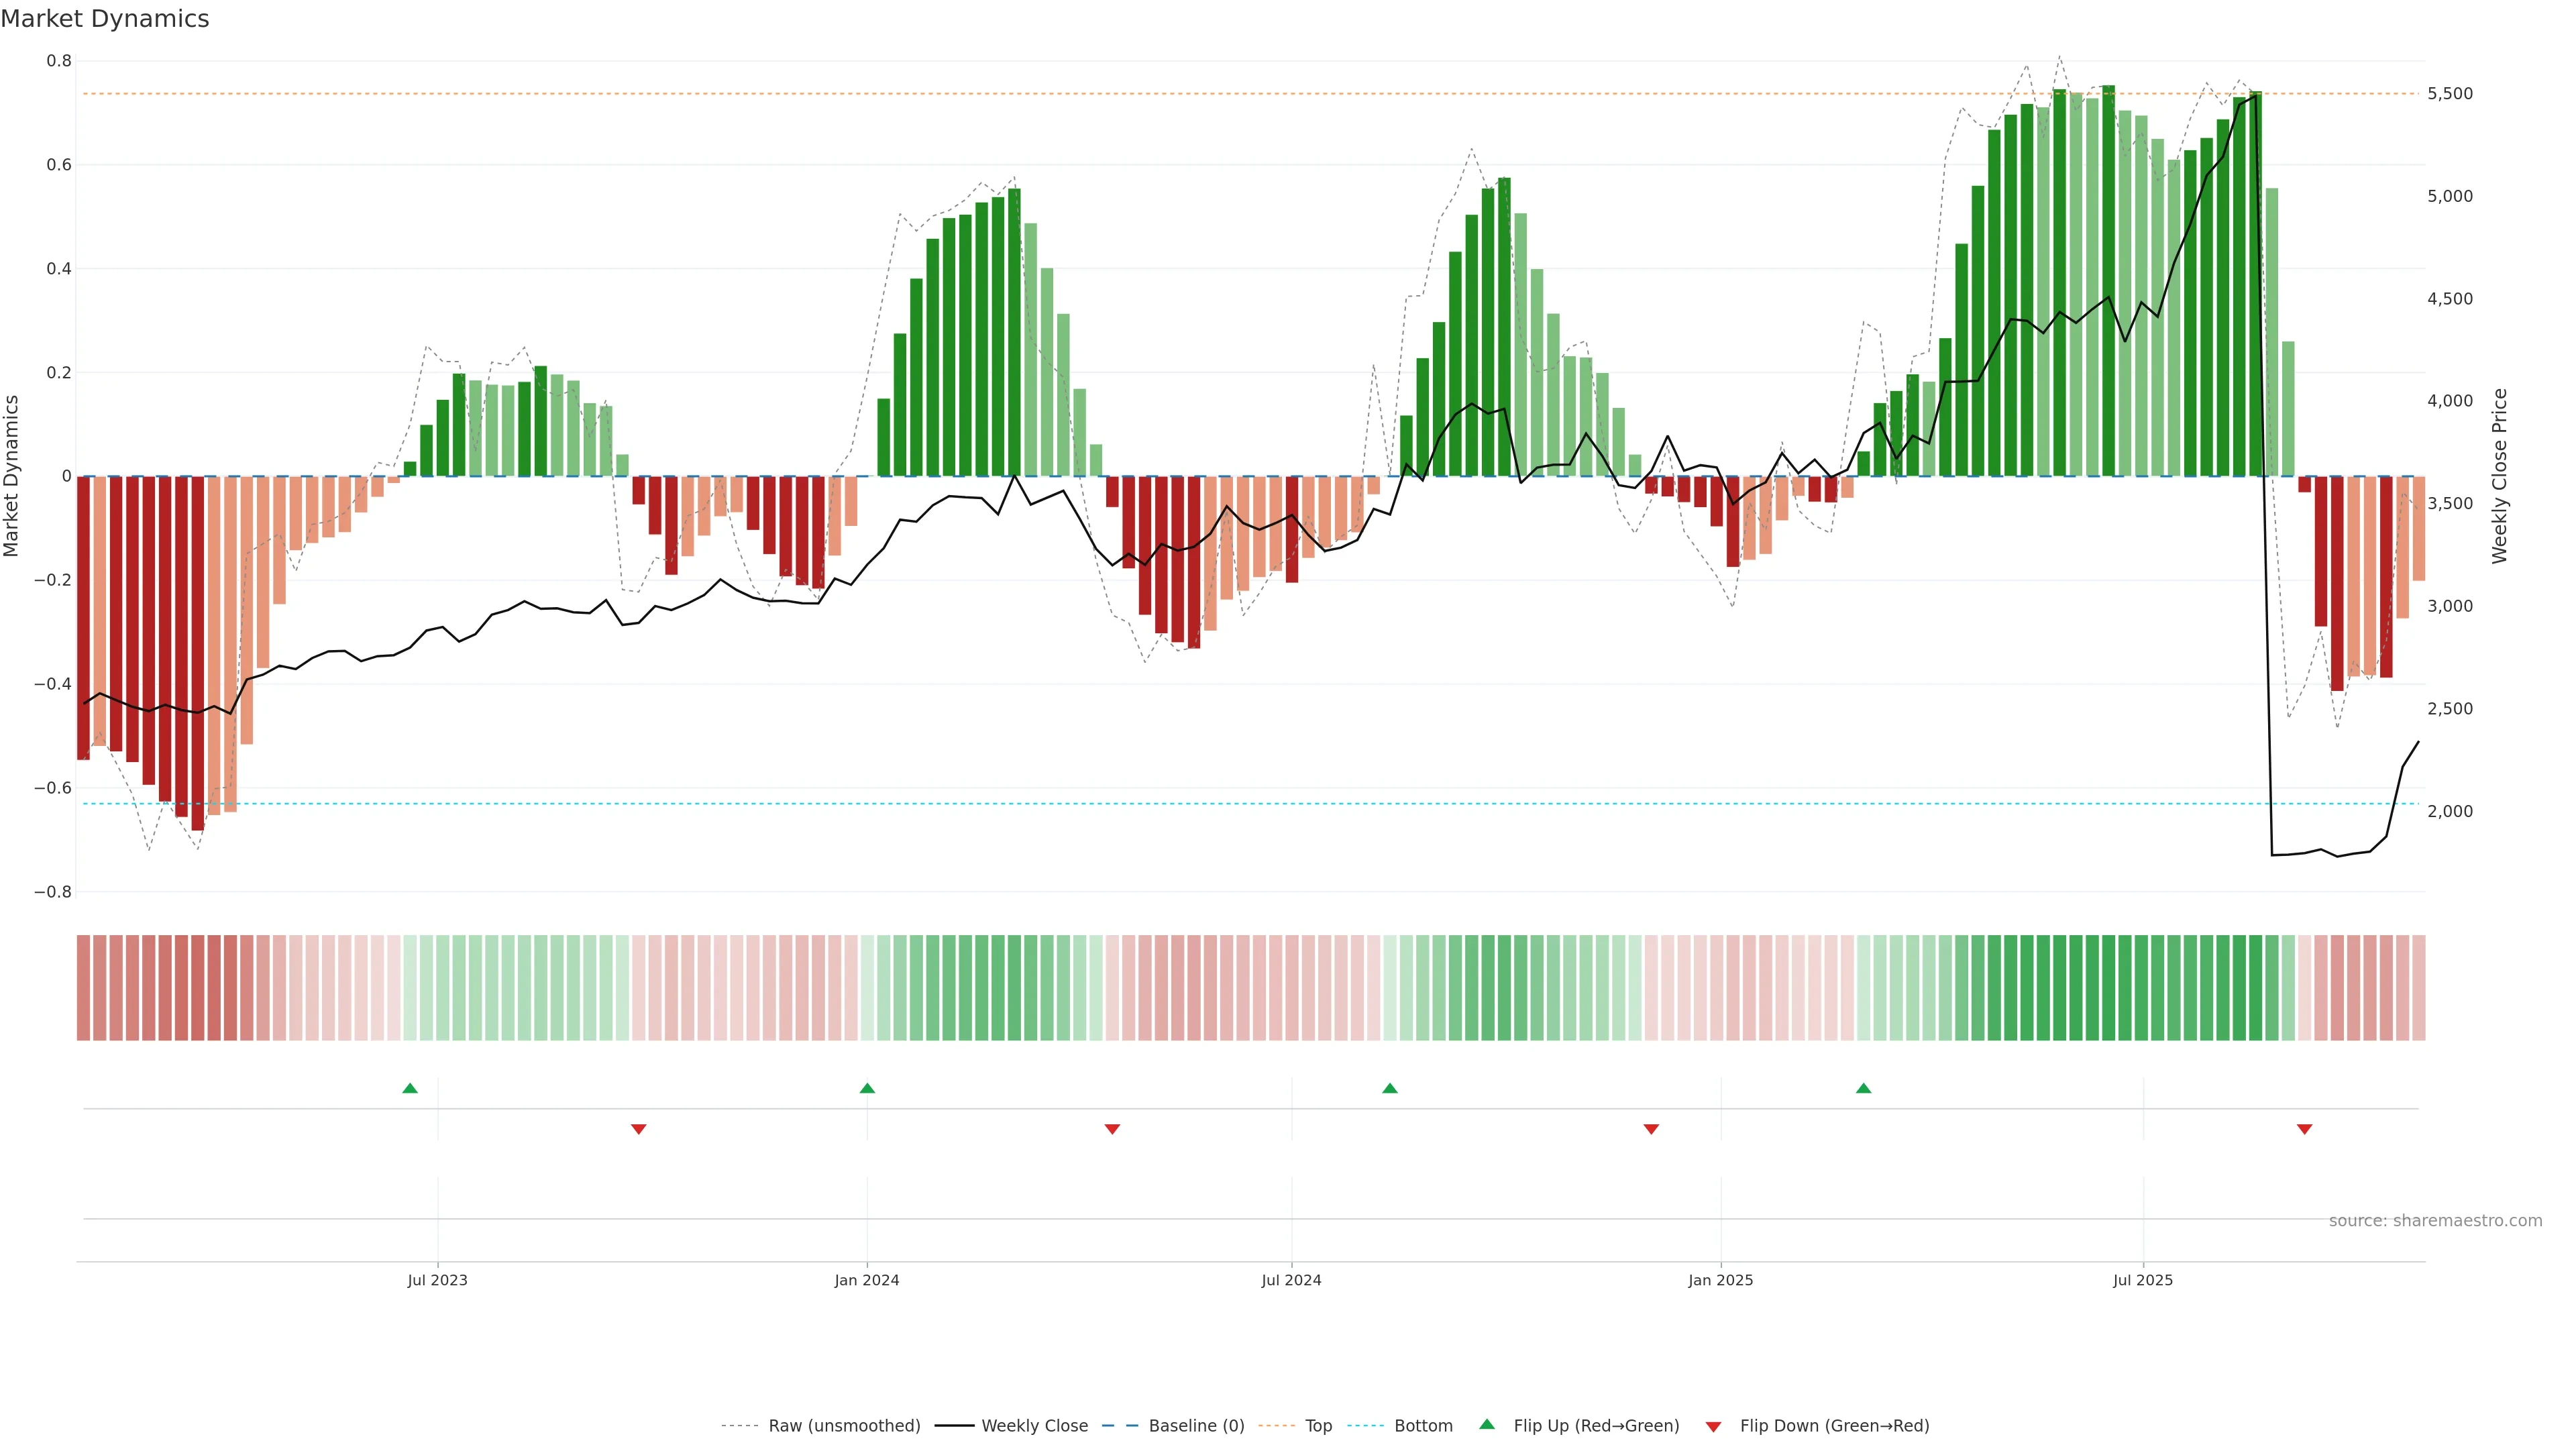This screenshot has width=2576, height=1449.
Task: Click the Weekly Close Price axis title
Action: click(x=2499, y=476)
